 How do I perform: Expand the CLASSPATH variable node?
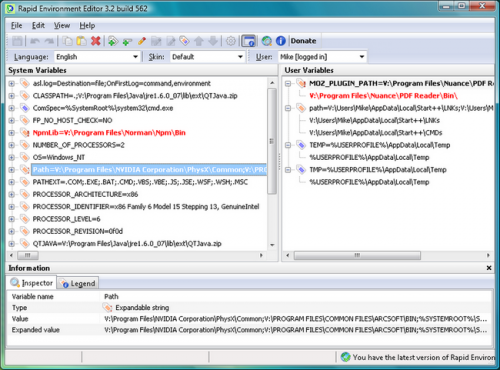click(x=11, y=96)
